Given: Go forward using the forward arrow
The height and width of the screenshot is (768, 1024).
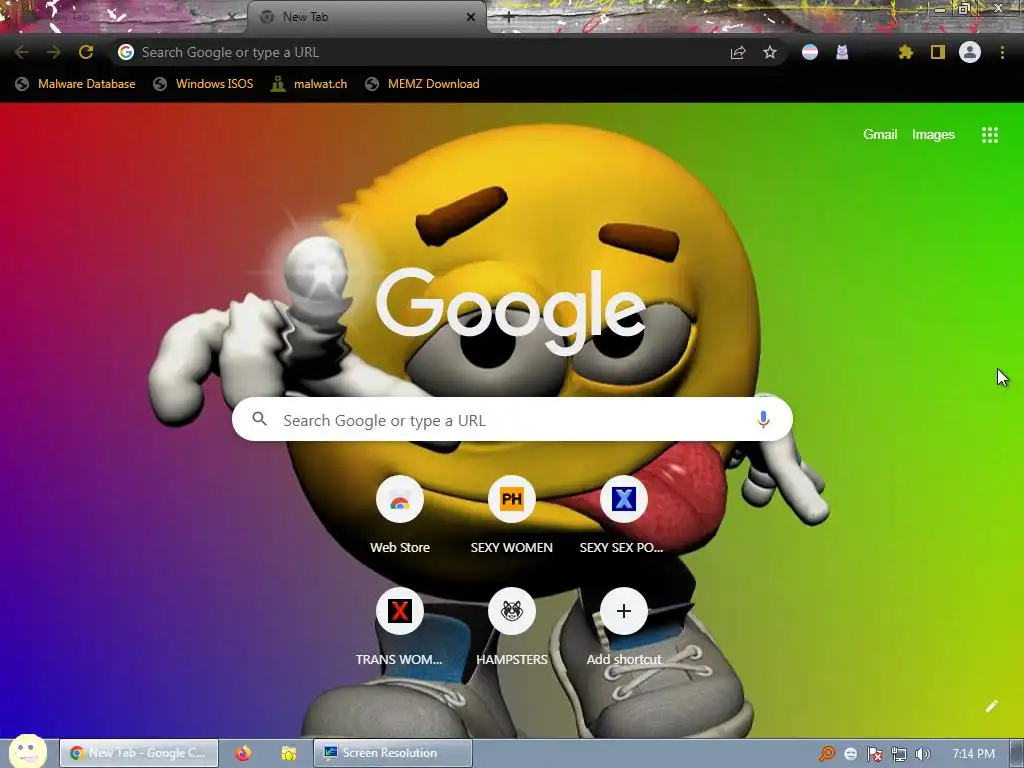Looking at the screenshot, I should tap(54, 52).
